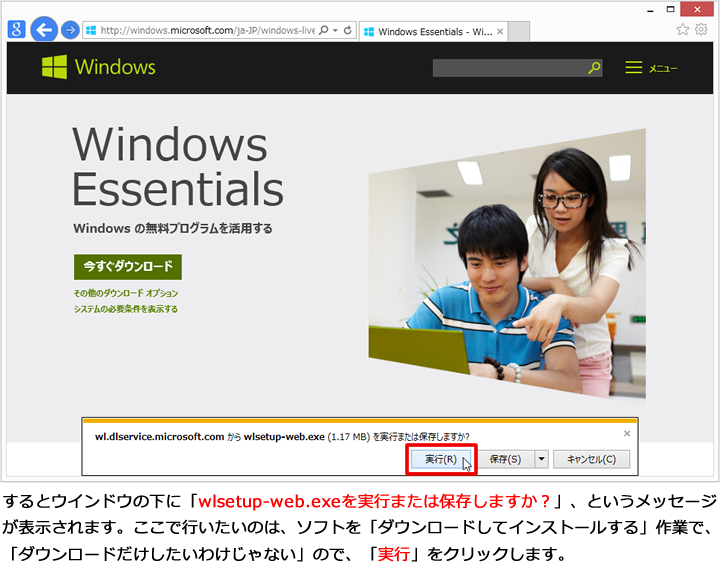Open その他のダウンロード オプション link
This screenshot has height=562, width=720.
[x=126, y=293]
